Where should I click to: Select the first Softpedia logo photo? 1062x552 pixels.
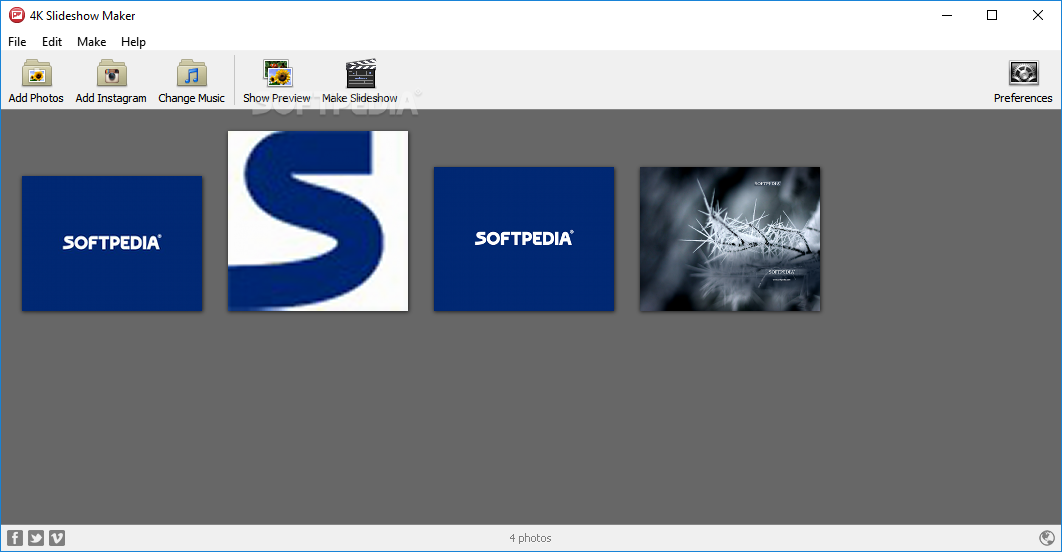tap(112, 243)
